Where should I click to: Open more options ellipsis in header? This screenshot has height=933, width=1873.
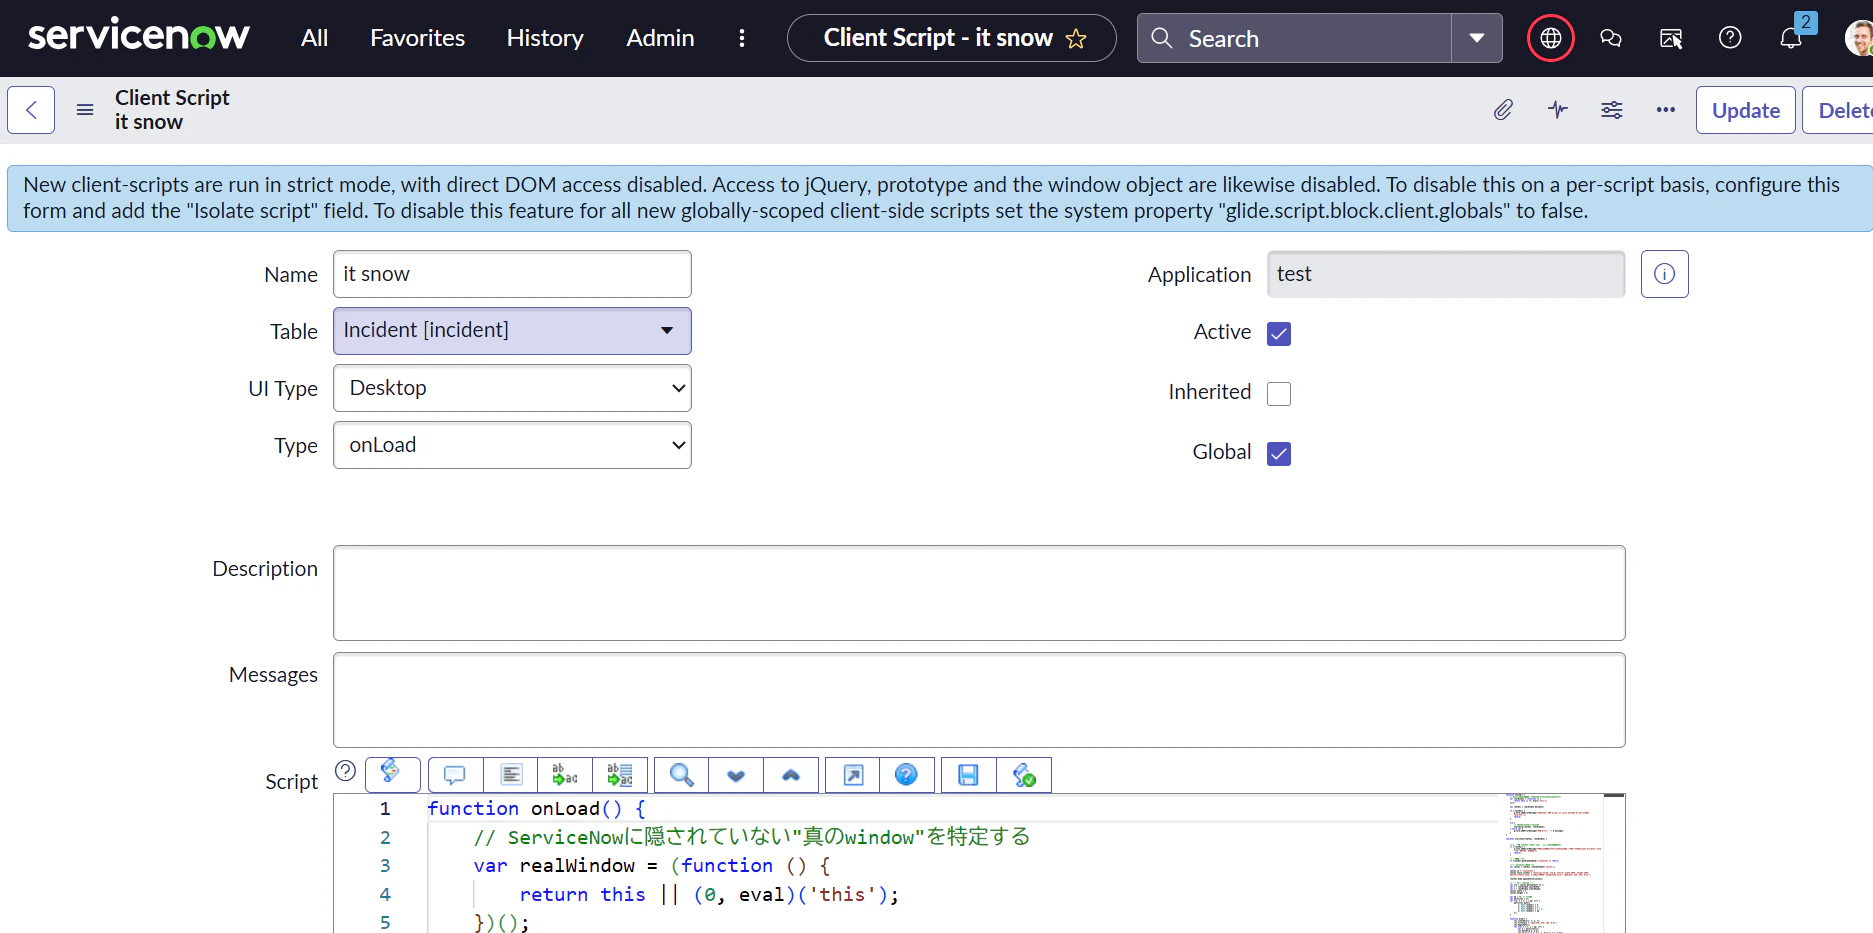pos(1665,110)
